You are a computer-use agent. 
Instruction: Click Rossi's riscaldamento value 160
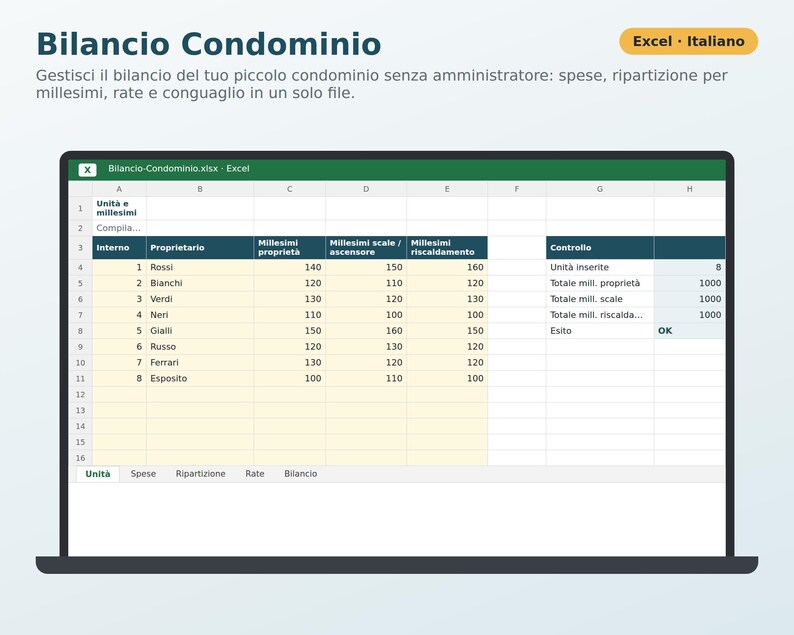tap(447, 267)
